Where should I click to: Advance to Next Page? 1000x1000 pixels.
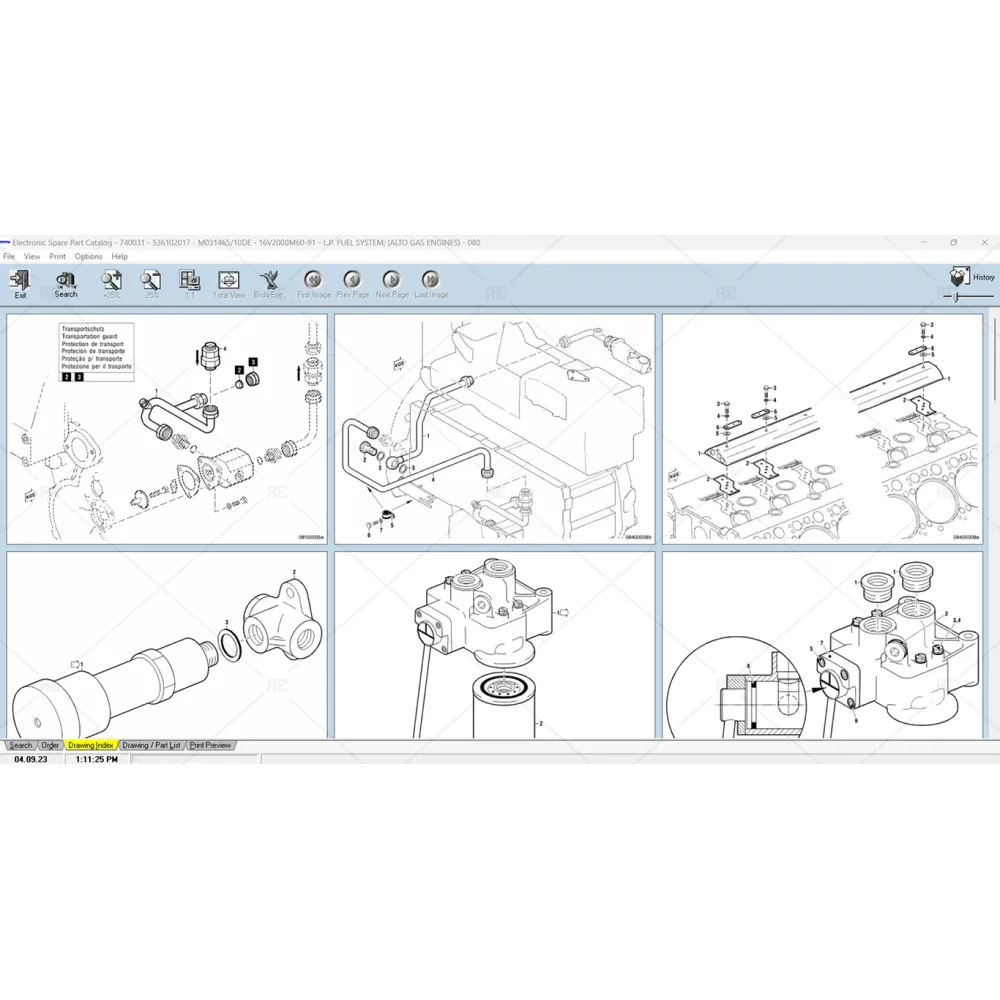392,280
